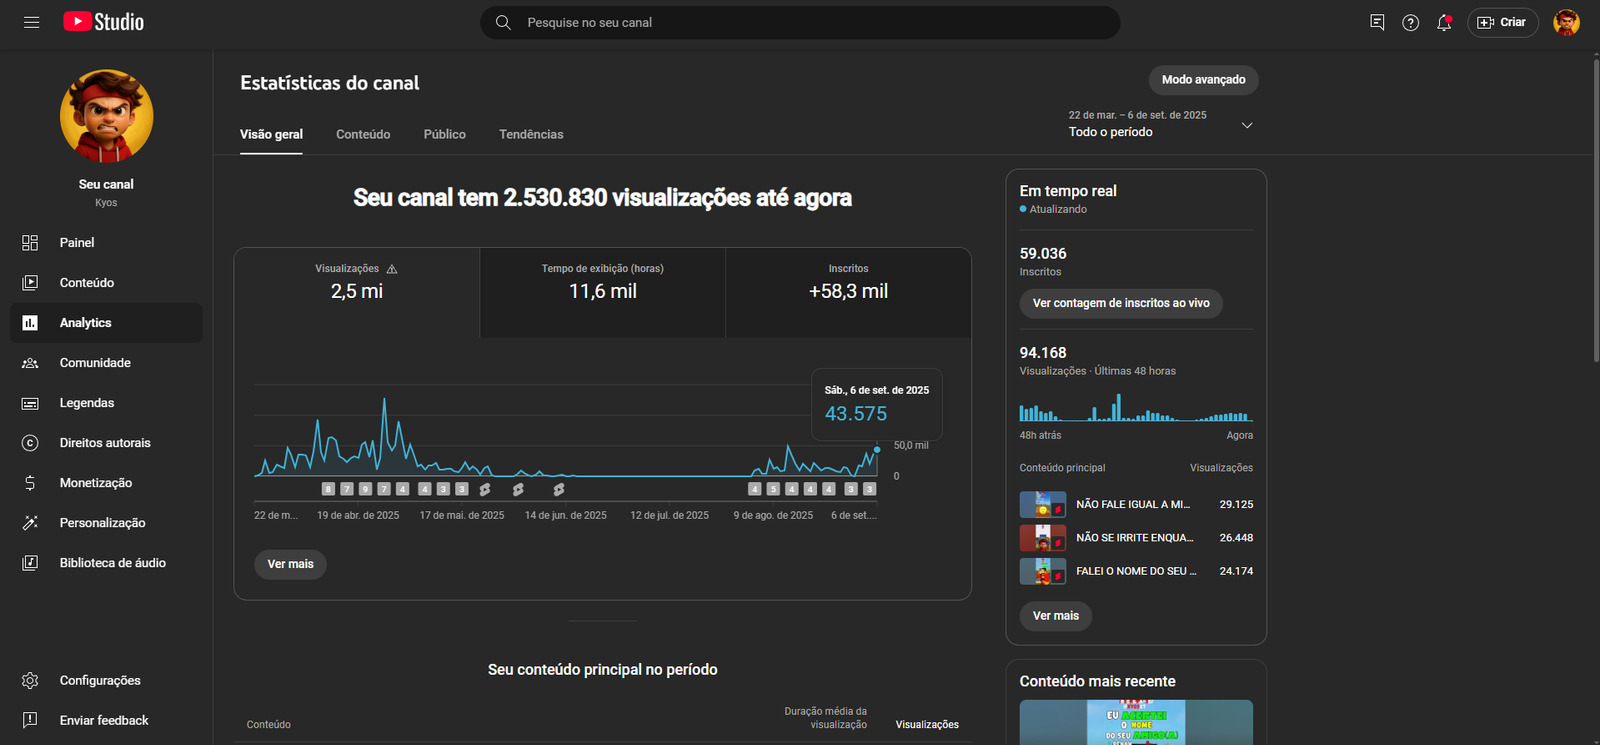
Task: Open the Criar create menu
Action: pyautogui.click(x=1502, y=22)
